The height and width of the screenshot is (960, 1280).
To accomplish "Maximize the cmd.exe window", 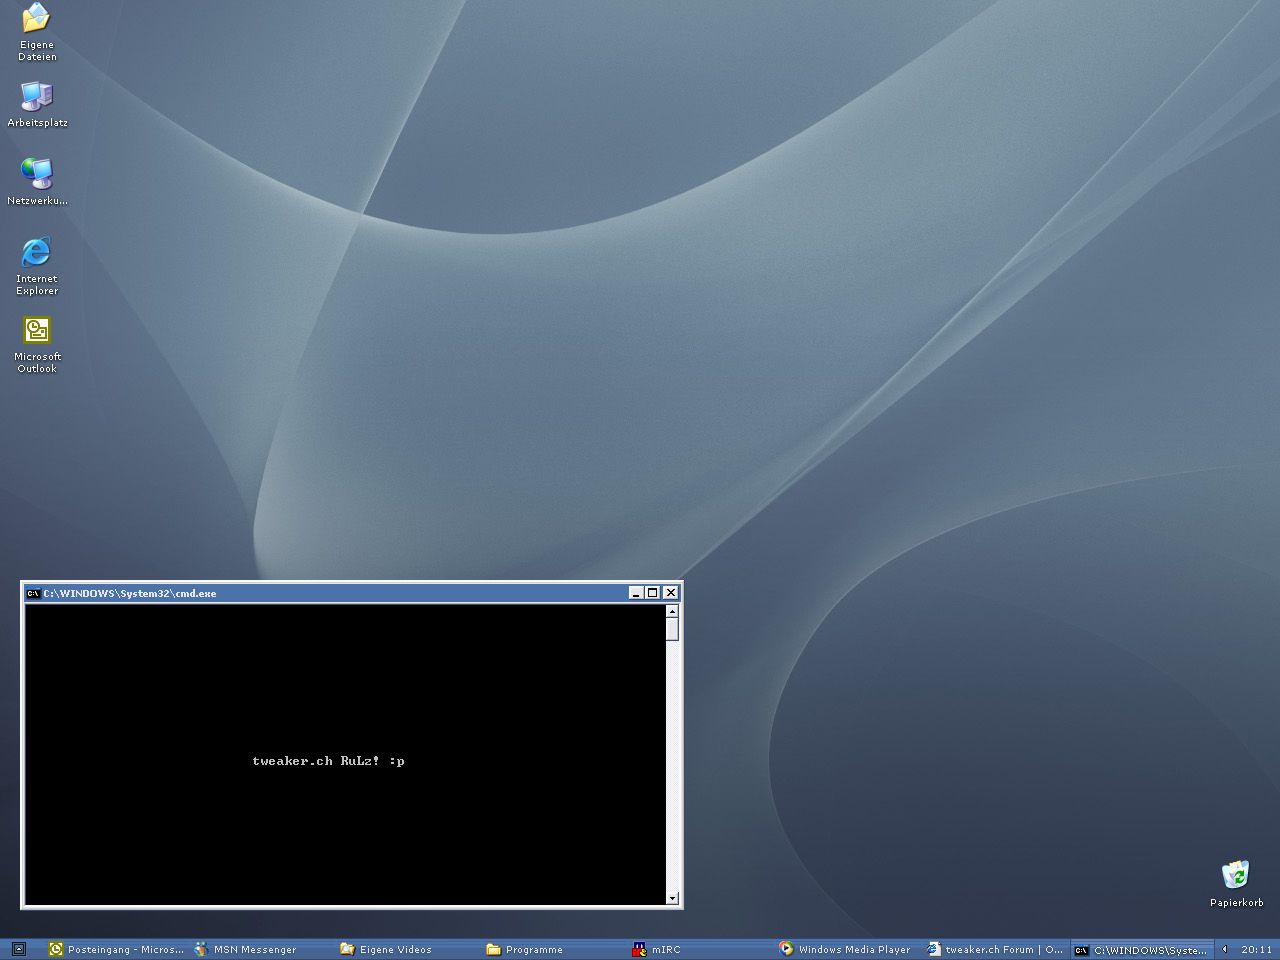I will pyautogui.click(x=653, y=593).
